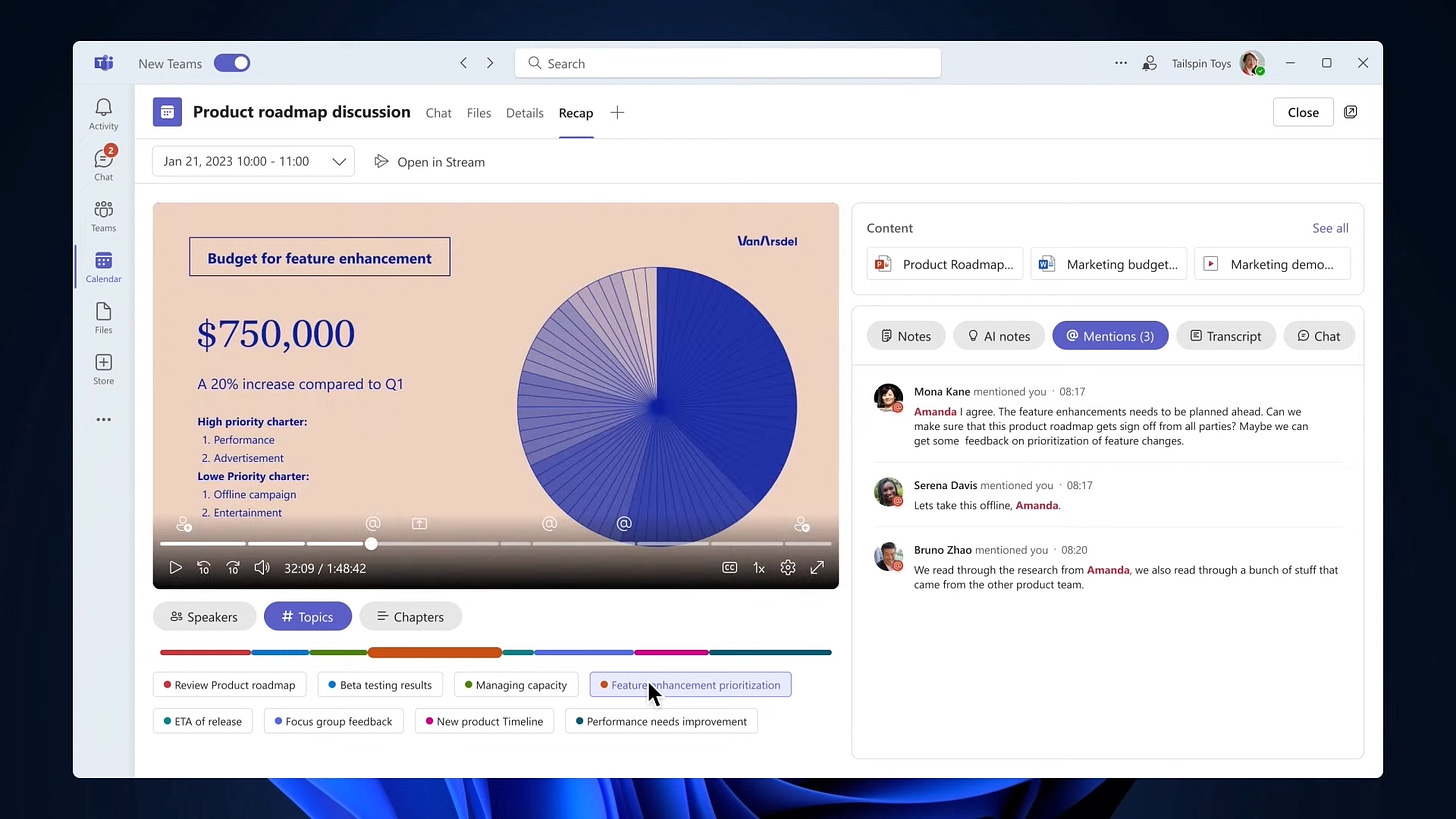The width and height of the screenshot is (1456, 819).
Task: Open Files in the left sidebar
Action: 103,318
